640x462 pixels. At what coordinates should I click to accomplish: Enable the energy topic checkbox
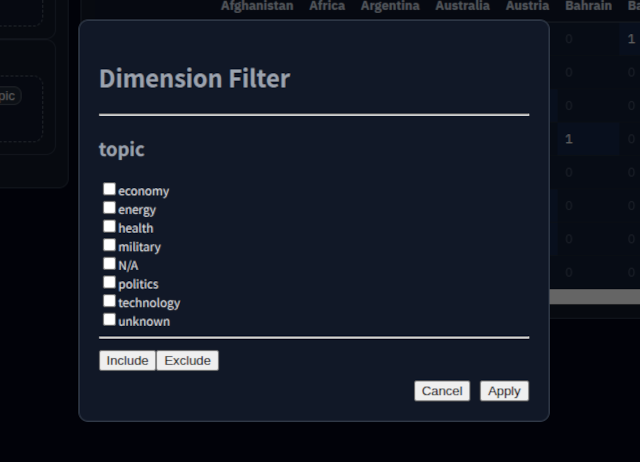pyautogui.click(x=109, y=208)
